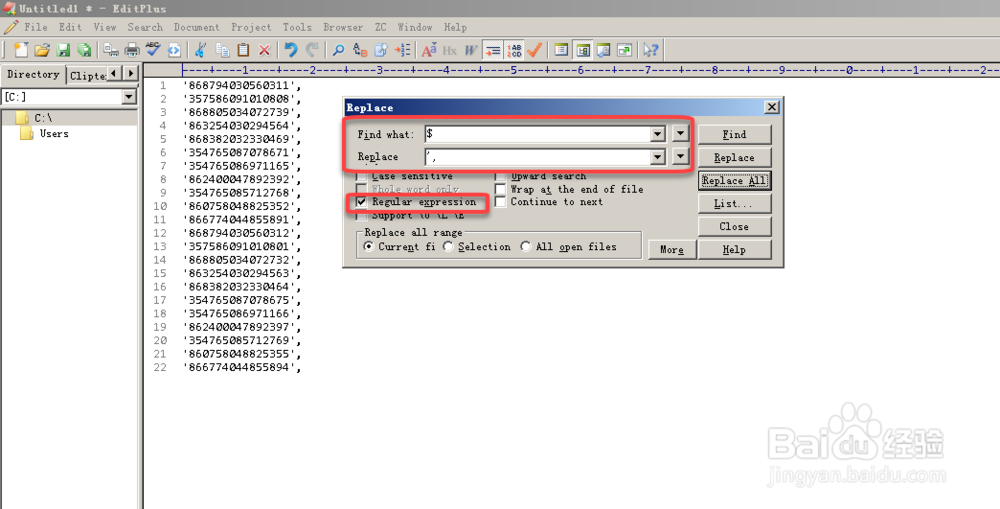Click inside the Find what input field
Viewport: 1000px width, 509px height.
pyautogui.click(x=538, y=134)
